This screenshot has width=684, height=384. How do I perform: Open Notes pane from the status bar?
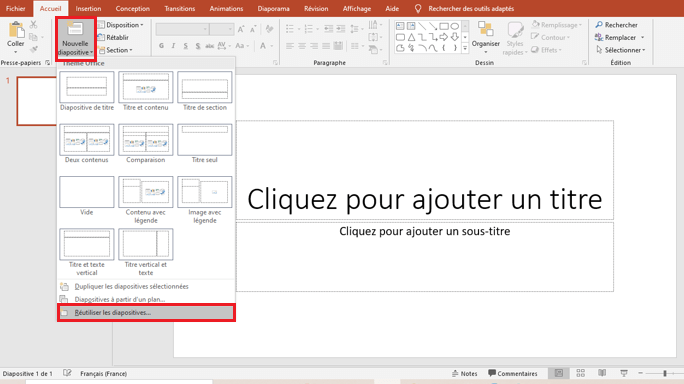coord(465,374)
